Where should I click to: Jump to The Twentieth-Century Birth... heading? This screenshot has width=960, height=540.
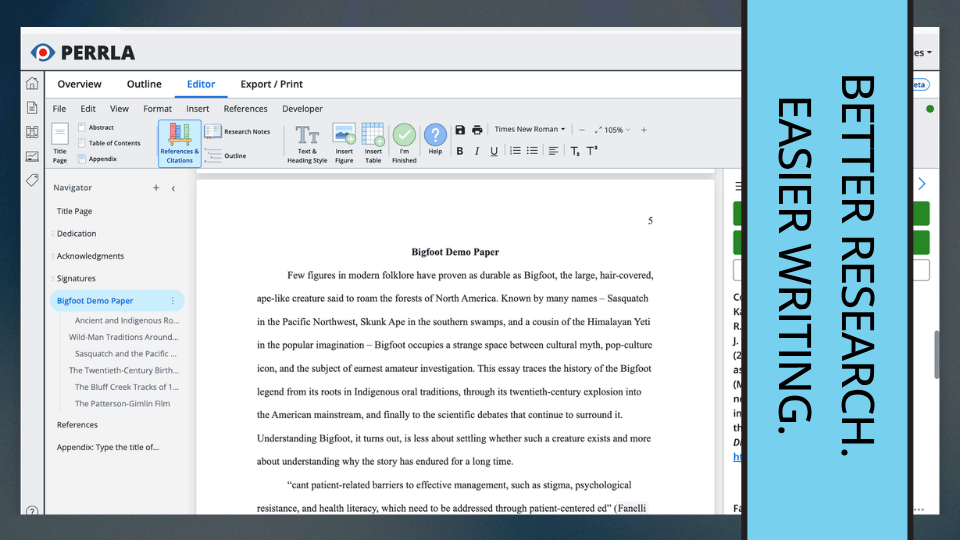click(x=124, y=370)
